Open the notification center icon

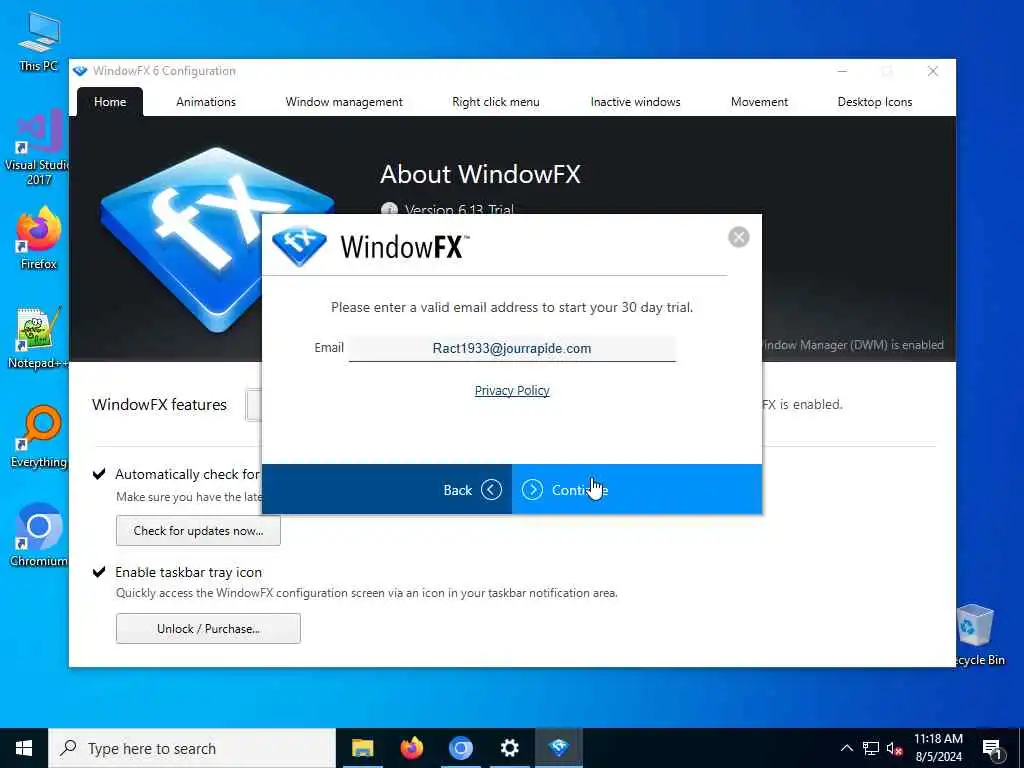pos(992,748)
